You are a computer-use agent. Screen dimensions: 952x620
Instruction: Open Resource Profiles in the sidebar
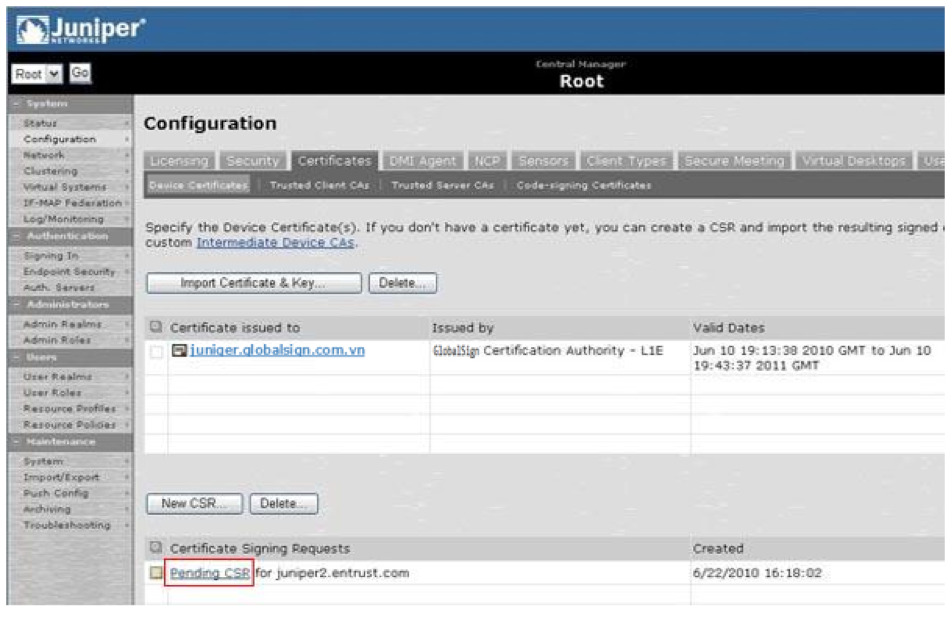[69, 409]
